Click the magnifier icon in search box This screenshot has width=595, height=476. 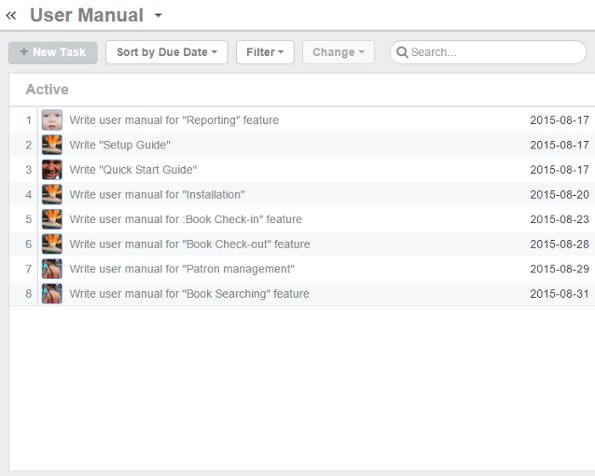[402, 52]
